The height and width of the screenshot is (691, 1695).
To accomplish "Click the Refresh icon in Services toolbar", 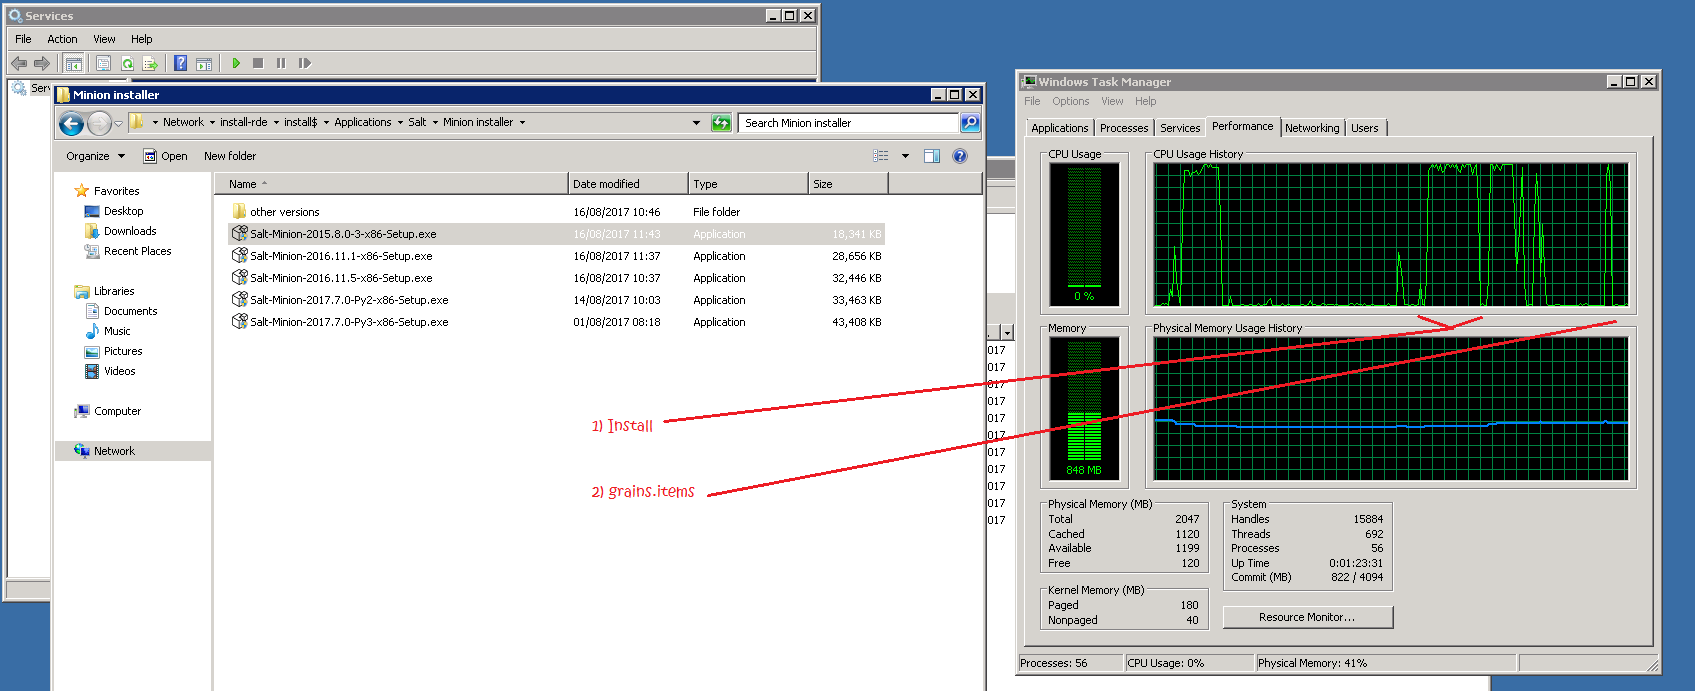I will tap(128, 63).
